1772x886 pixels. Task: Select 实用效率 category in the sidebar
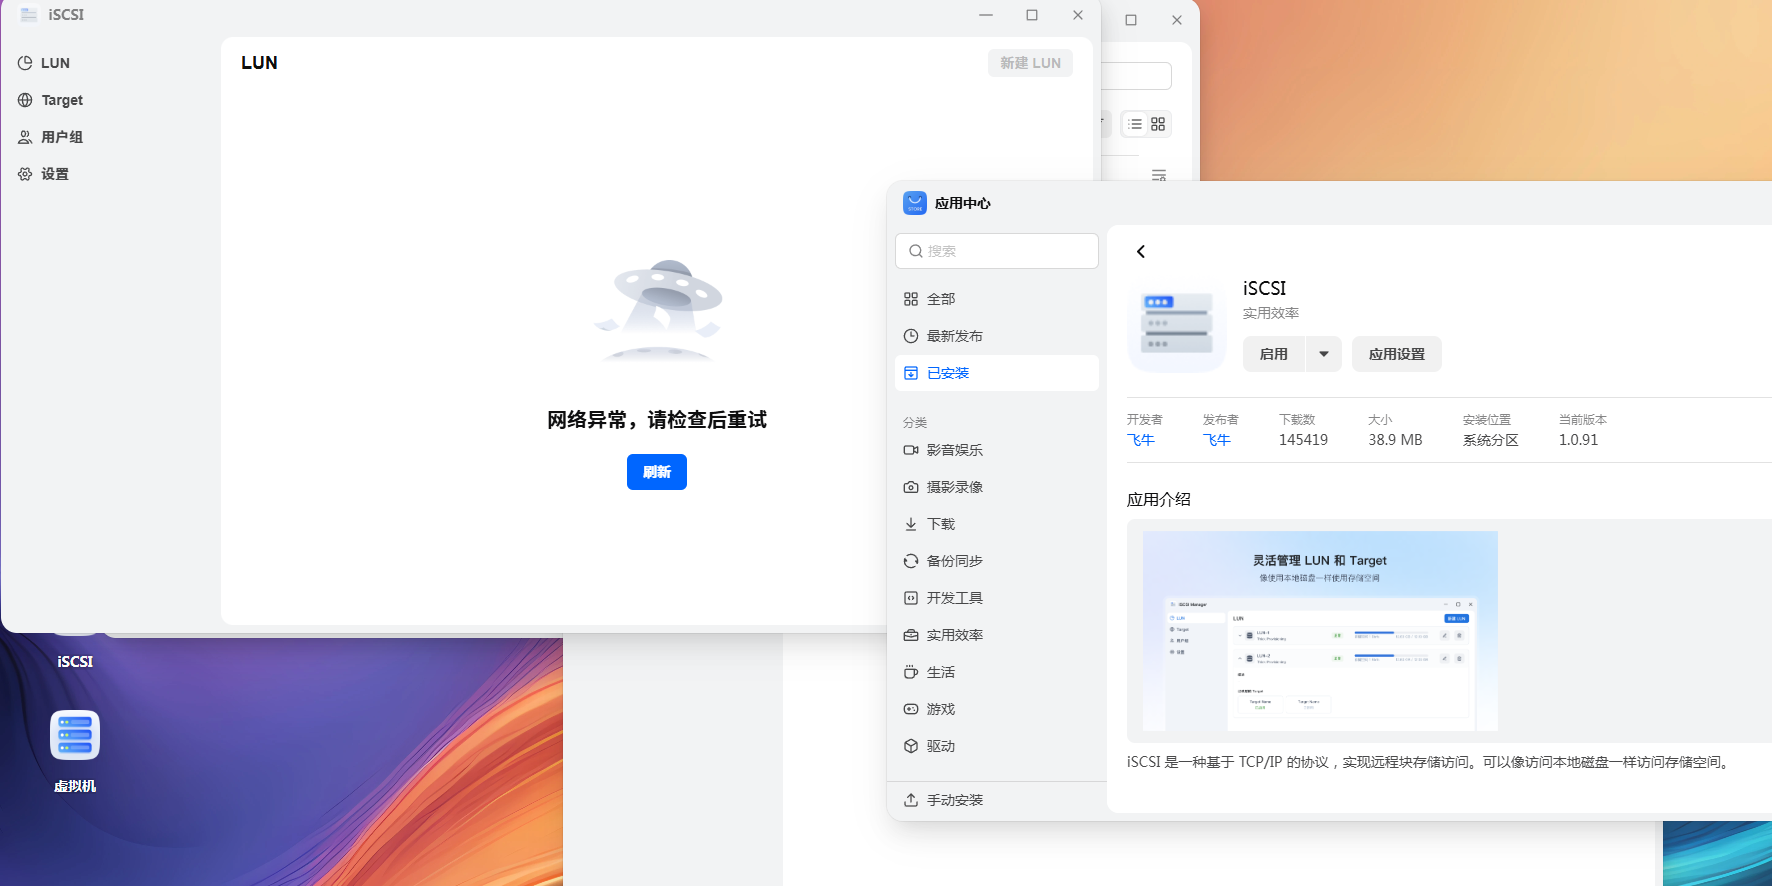tap(997, 635)
